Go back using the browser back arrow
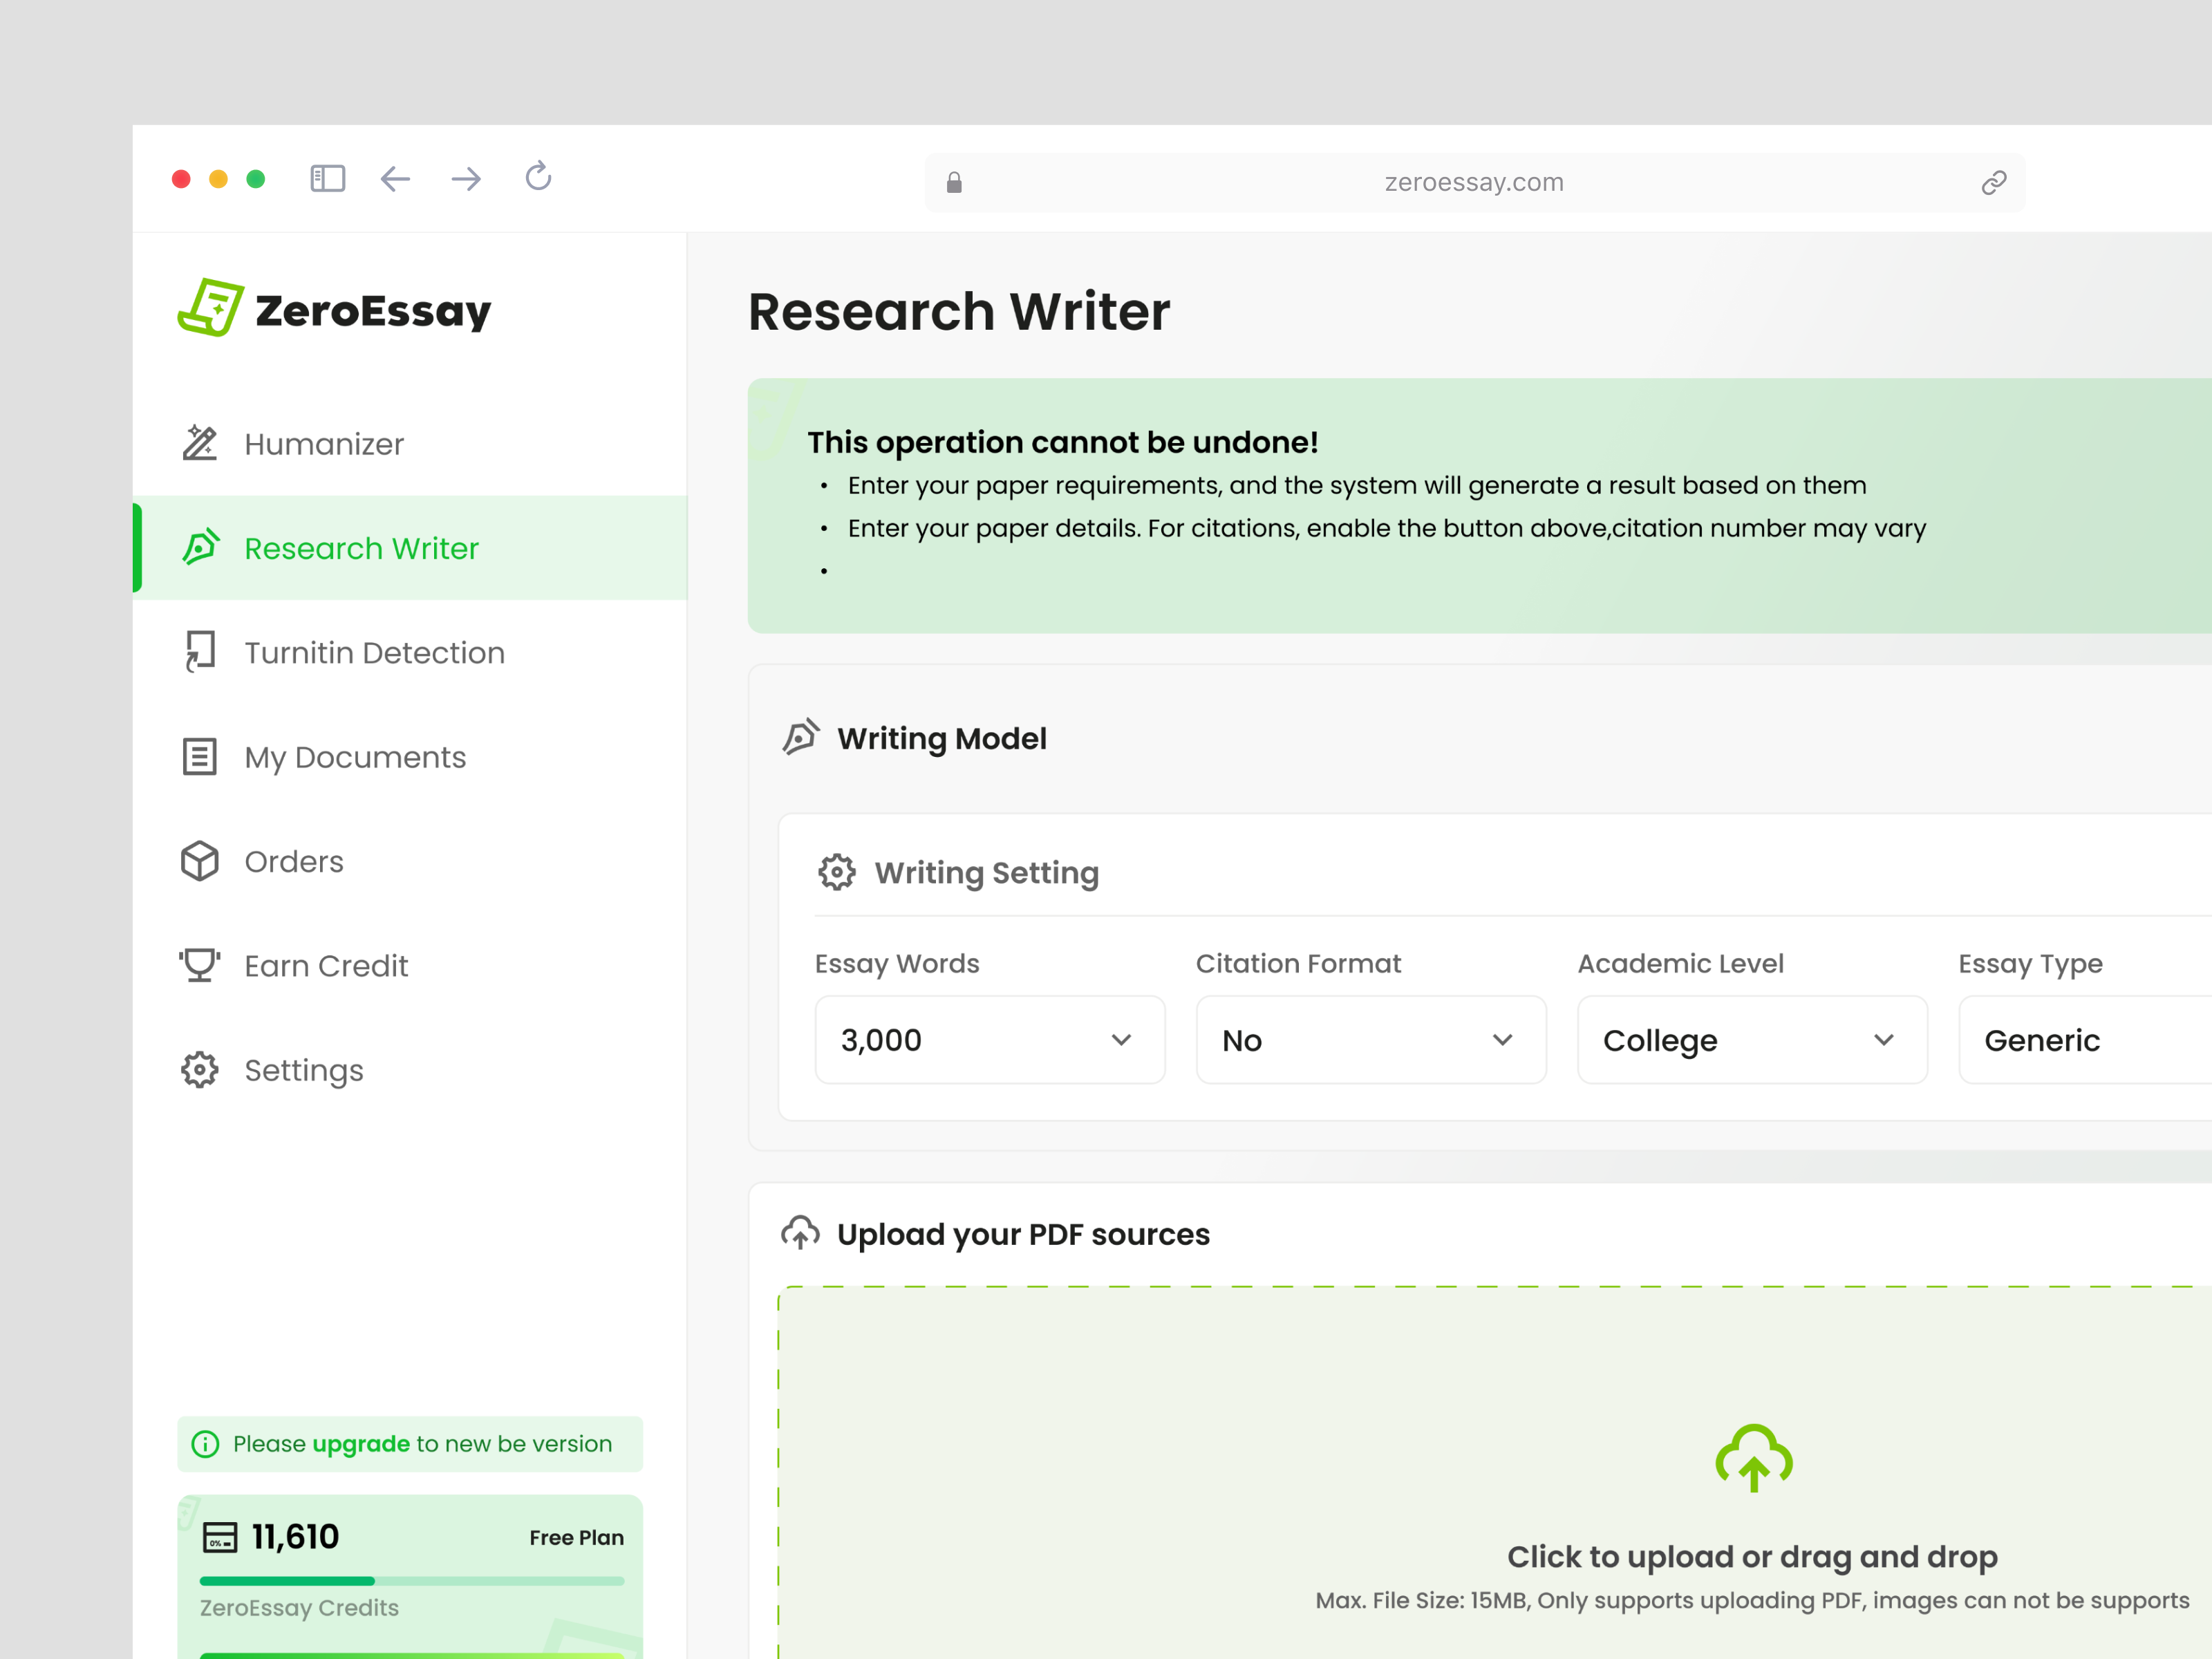The height and width of the screenshot is (1659, 2212). [395, 178]
